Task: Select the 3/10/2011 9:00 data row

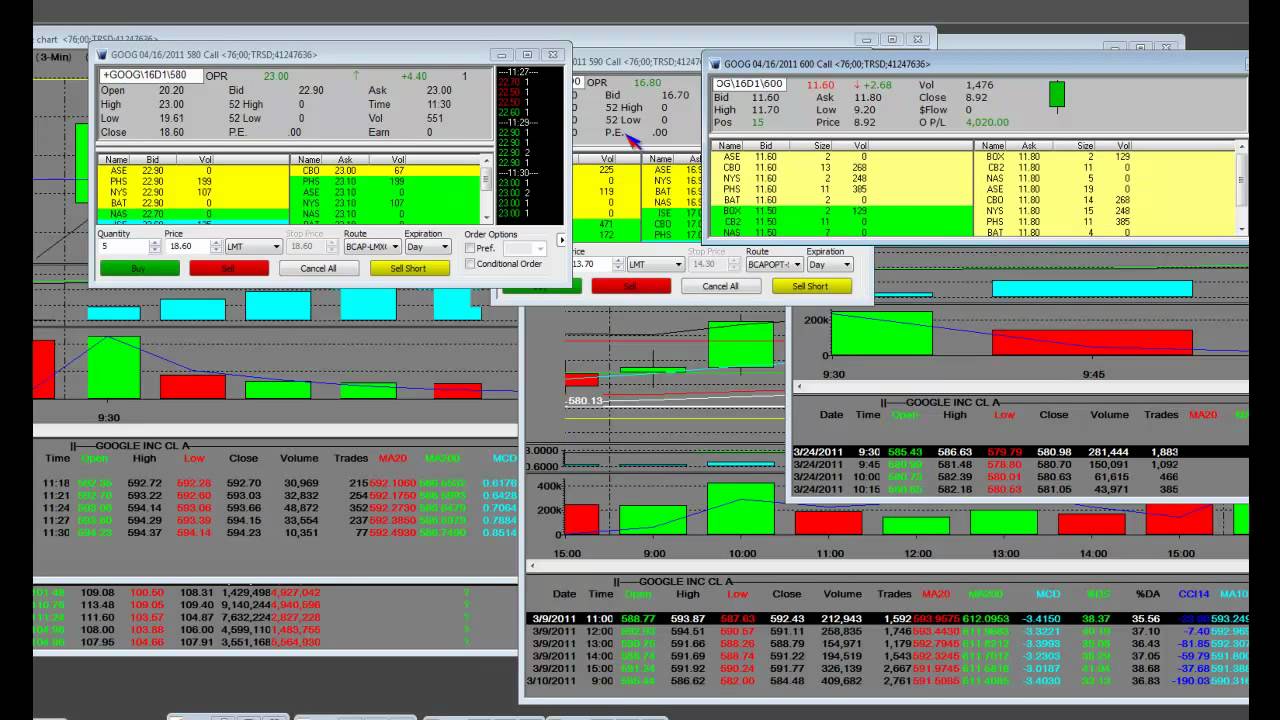Action: (x=888, y=681)
